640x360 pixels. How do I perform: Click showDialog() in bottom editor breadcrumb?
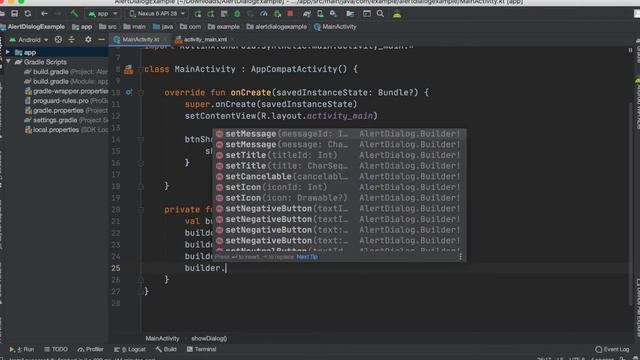coord(209,338)
